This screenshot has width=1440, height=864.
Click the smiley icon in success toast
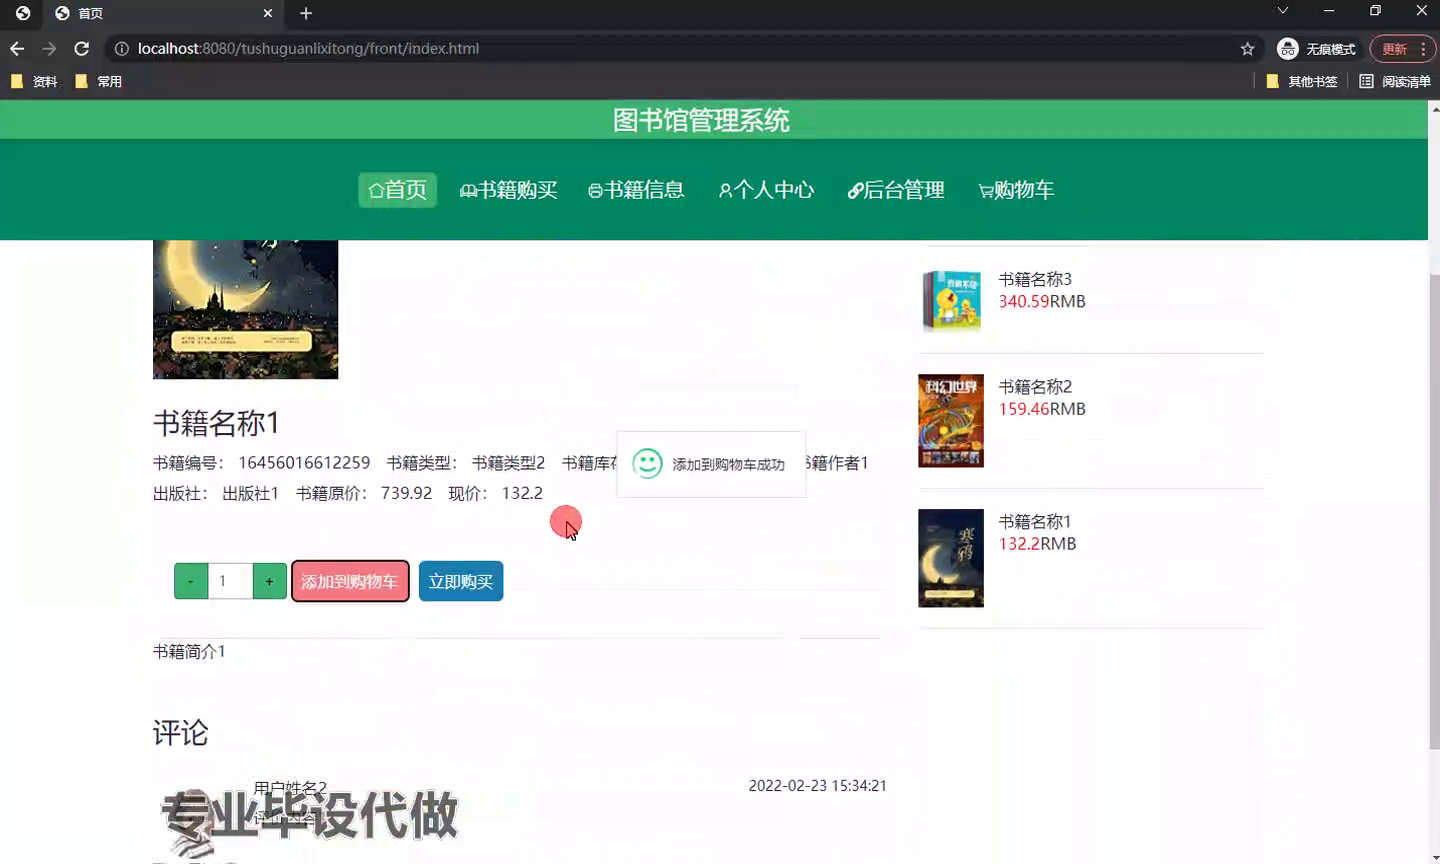[x=647, y=463]
